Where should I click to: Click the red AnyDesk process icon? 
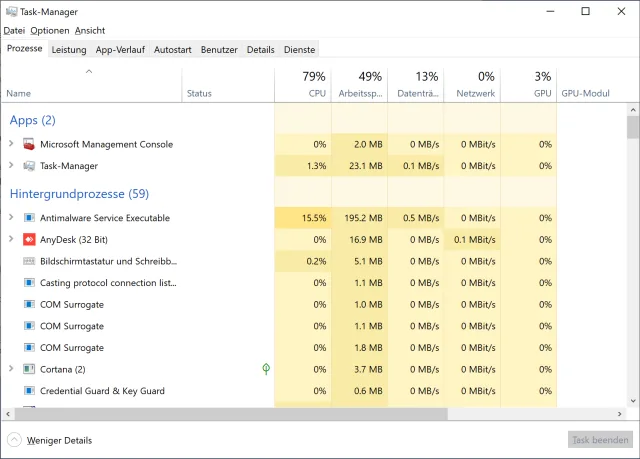[x=28, y=240]
